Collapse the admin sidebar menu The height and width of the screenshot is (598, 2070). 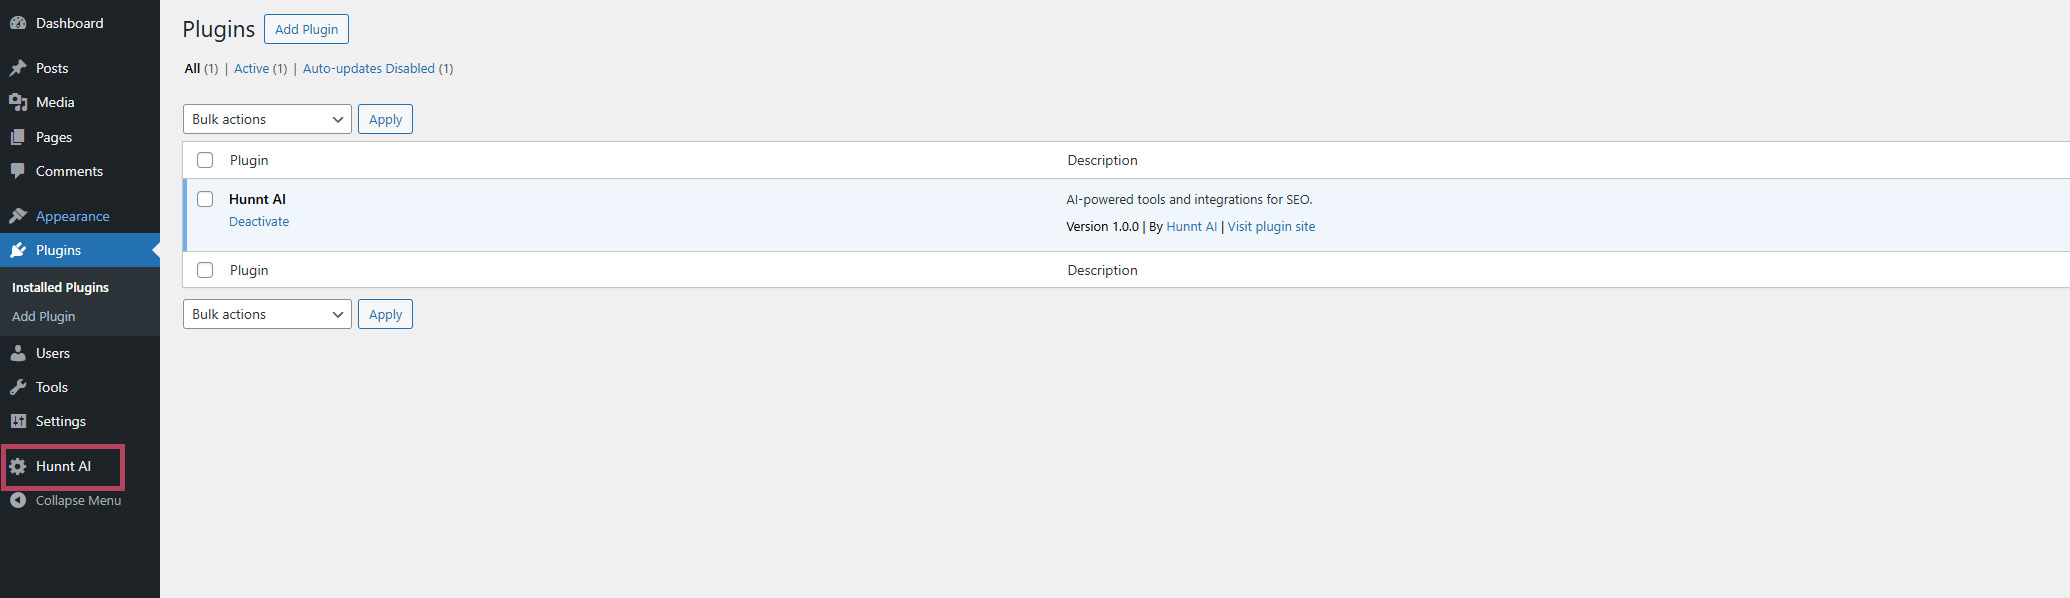66,500
